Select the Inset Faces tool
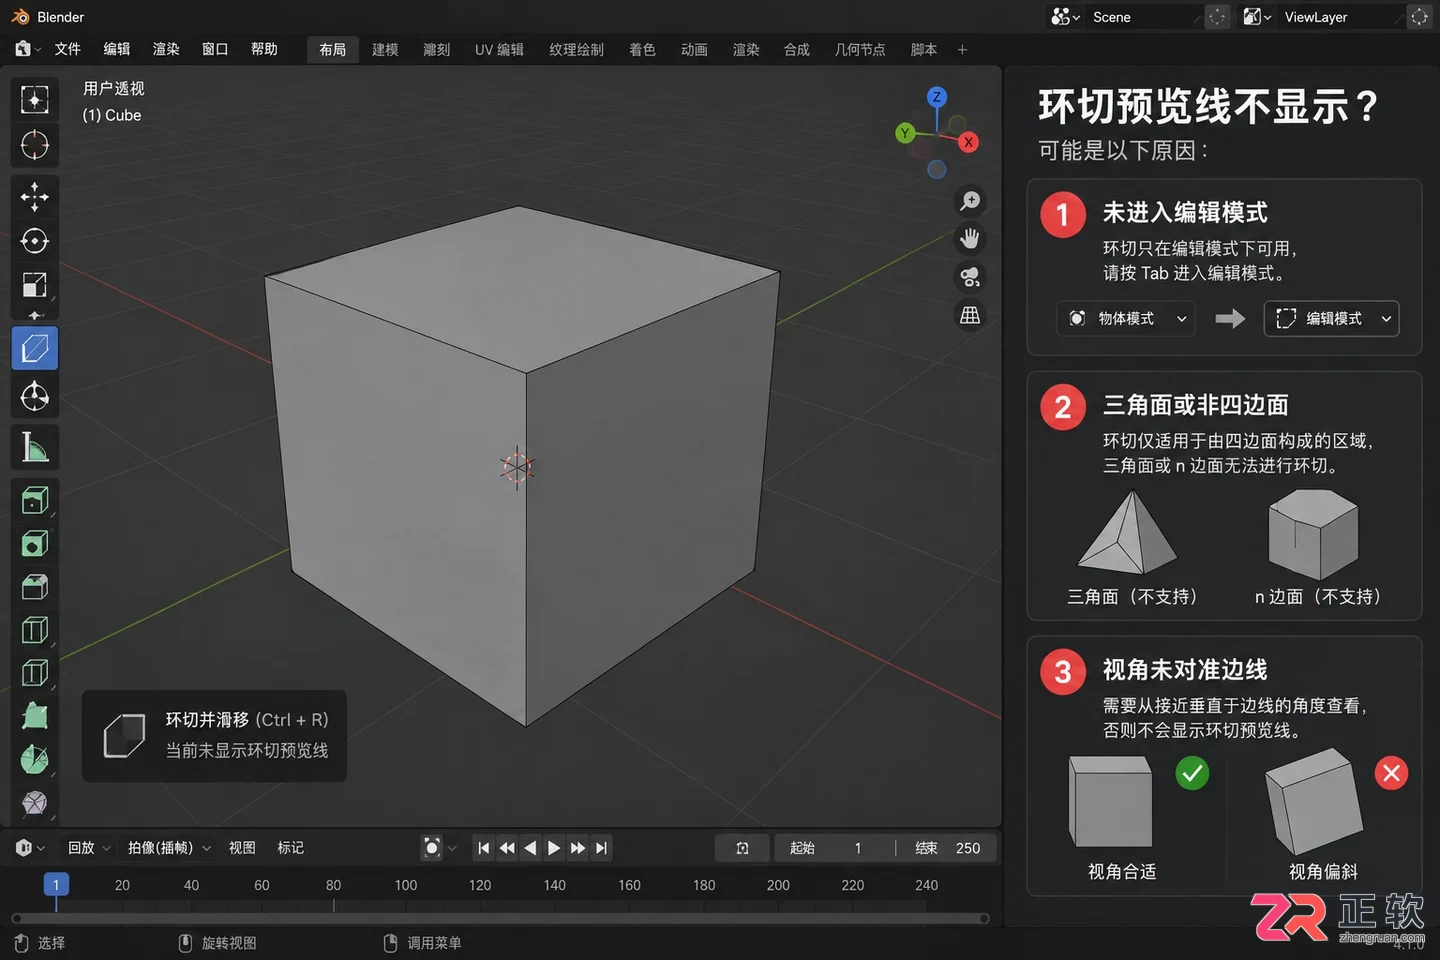Viewport: 1440px width, 960px height. [x=35, y=543]
